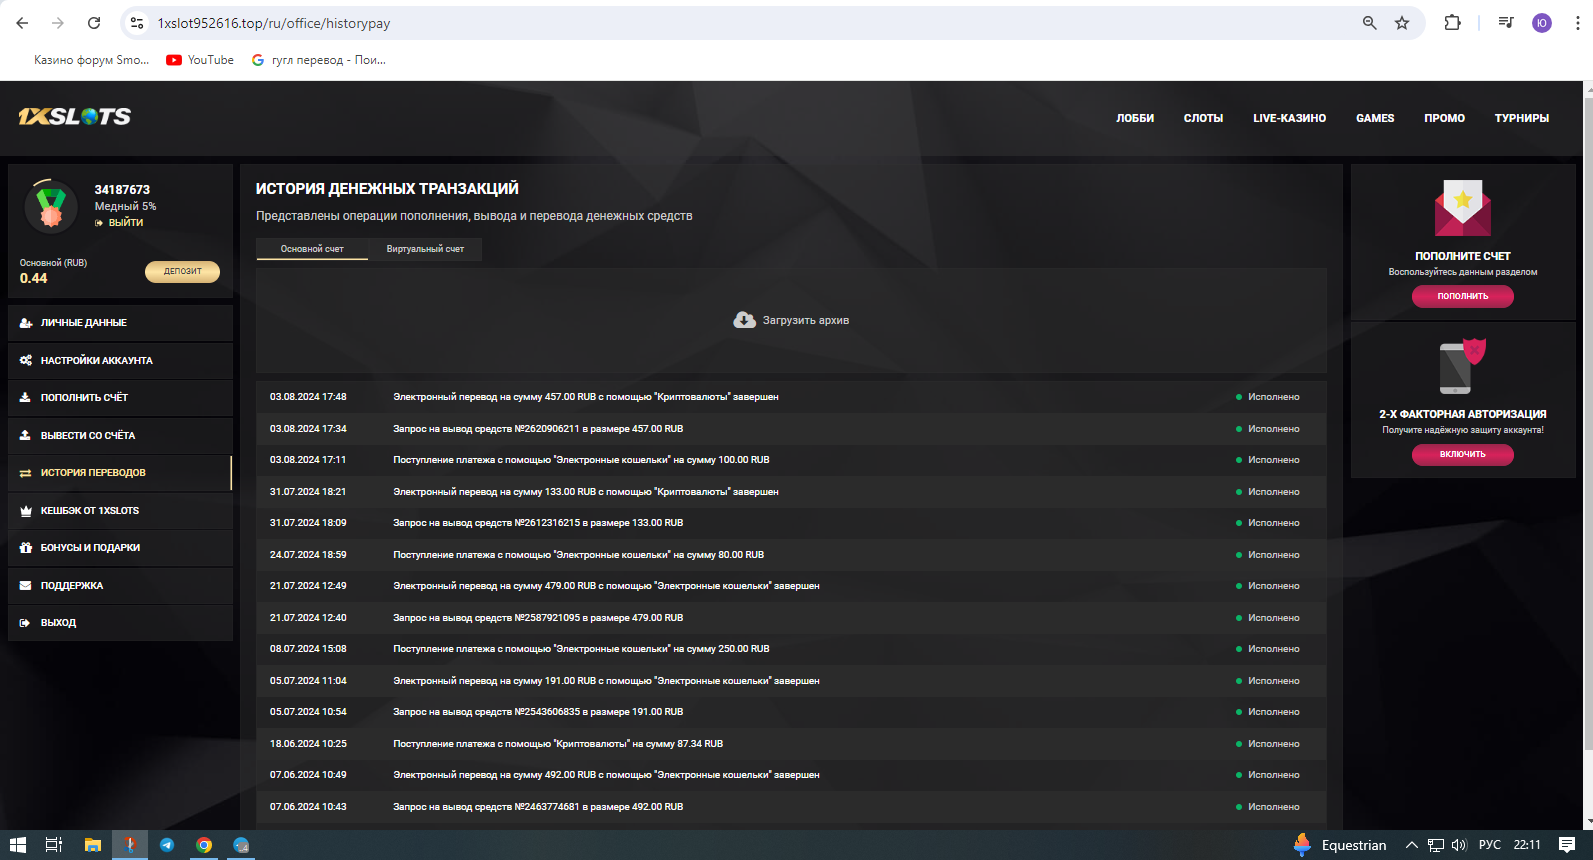
Task: Open Telegram from the taskbar
Action: [167, 845]
